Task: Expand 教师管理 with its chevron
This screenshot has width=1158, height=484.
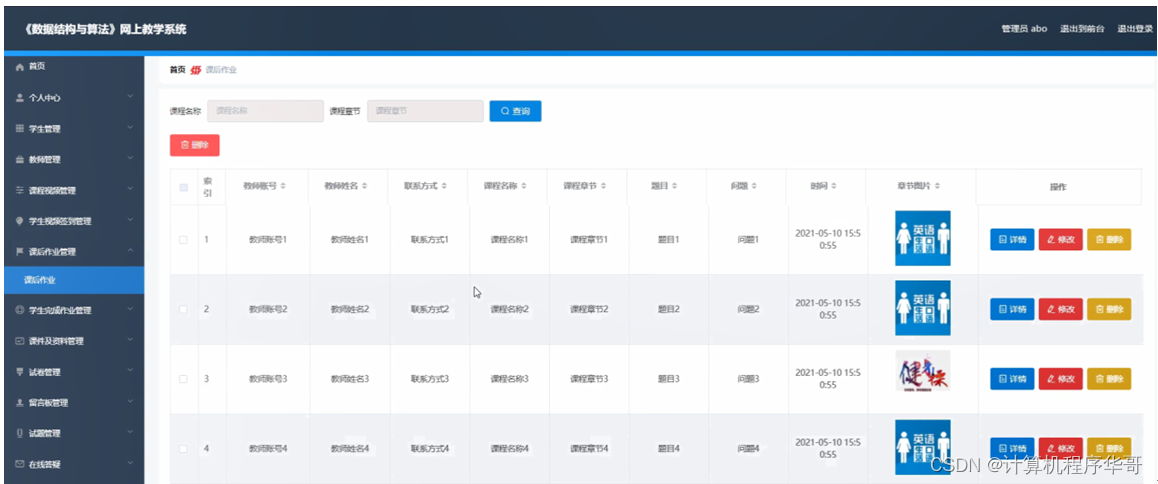Action: click(130, 159)
